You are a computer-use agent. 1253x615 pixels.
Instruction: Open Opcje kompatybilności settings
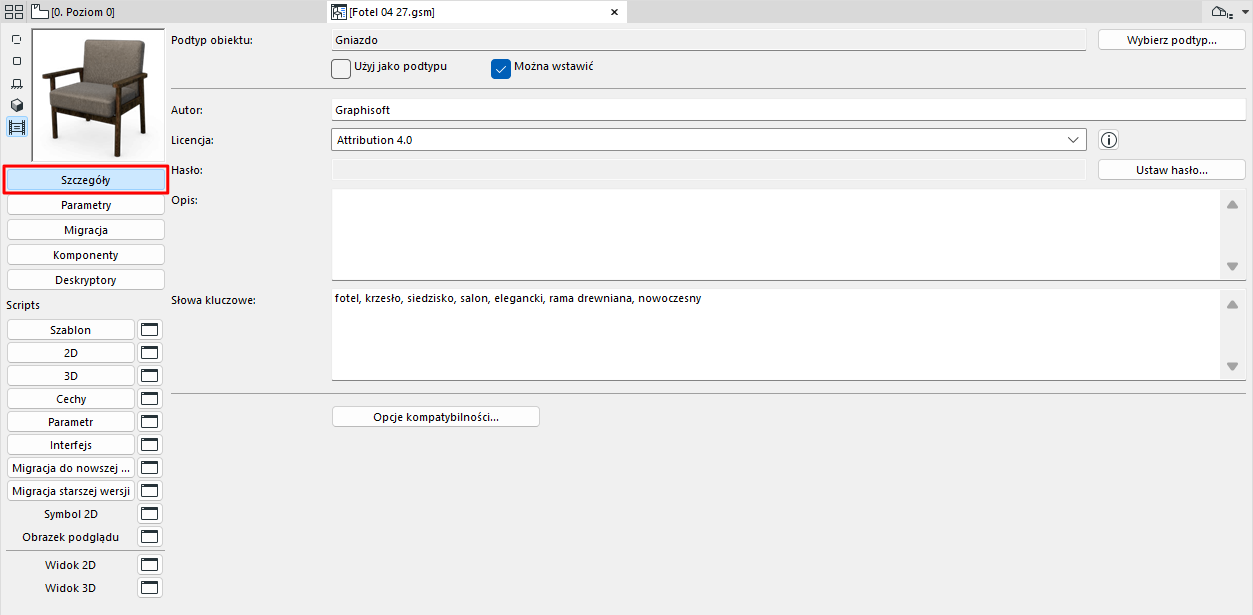435,416
